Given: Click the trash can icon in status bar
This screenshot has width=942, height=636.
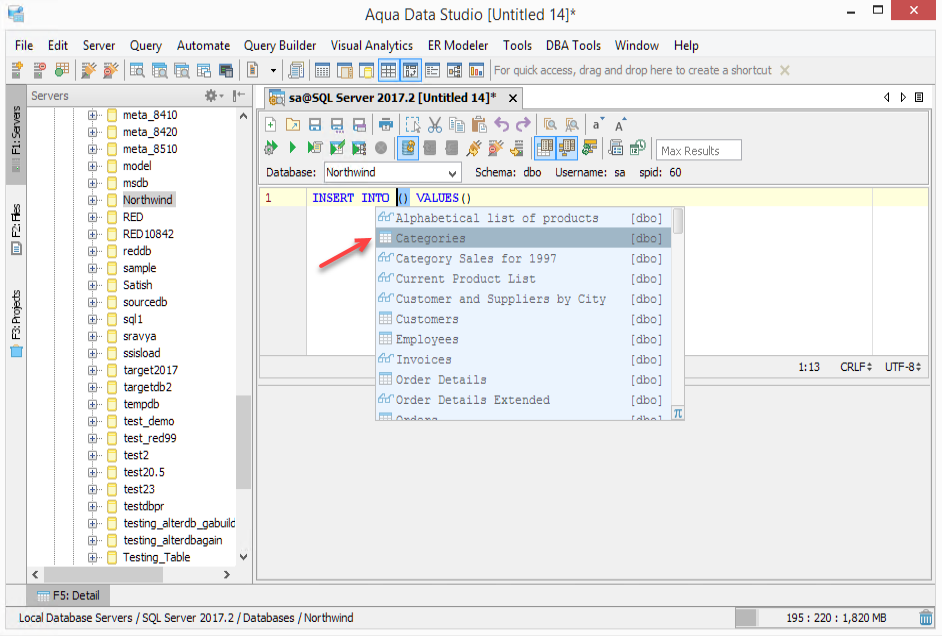Looking at the screenshot, I should tap(926, 617).
